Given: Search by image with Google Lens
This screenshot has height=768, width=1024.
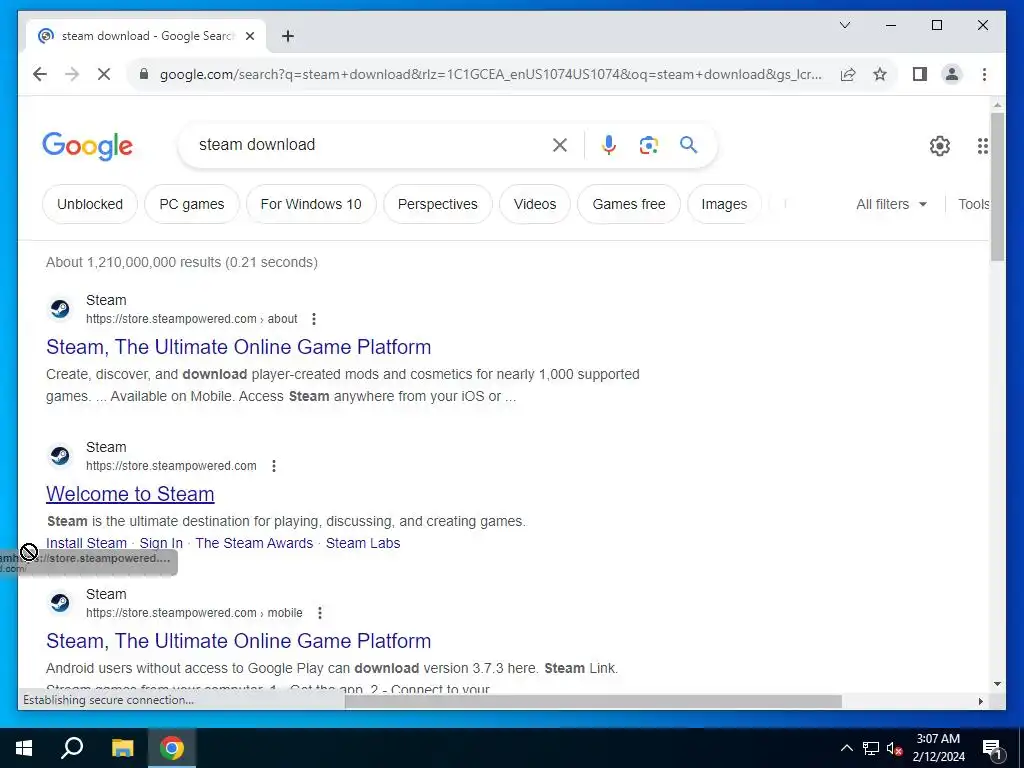Looking at the screenshot, I should 648,145.
